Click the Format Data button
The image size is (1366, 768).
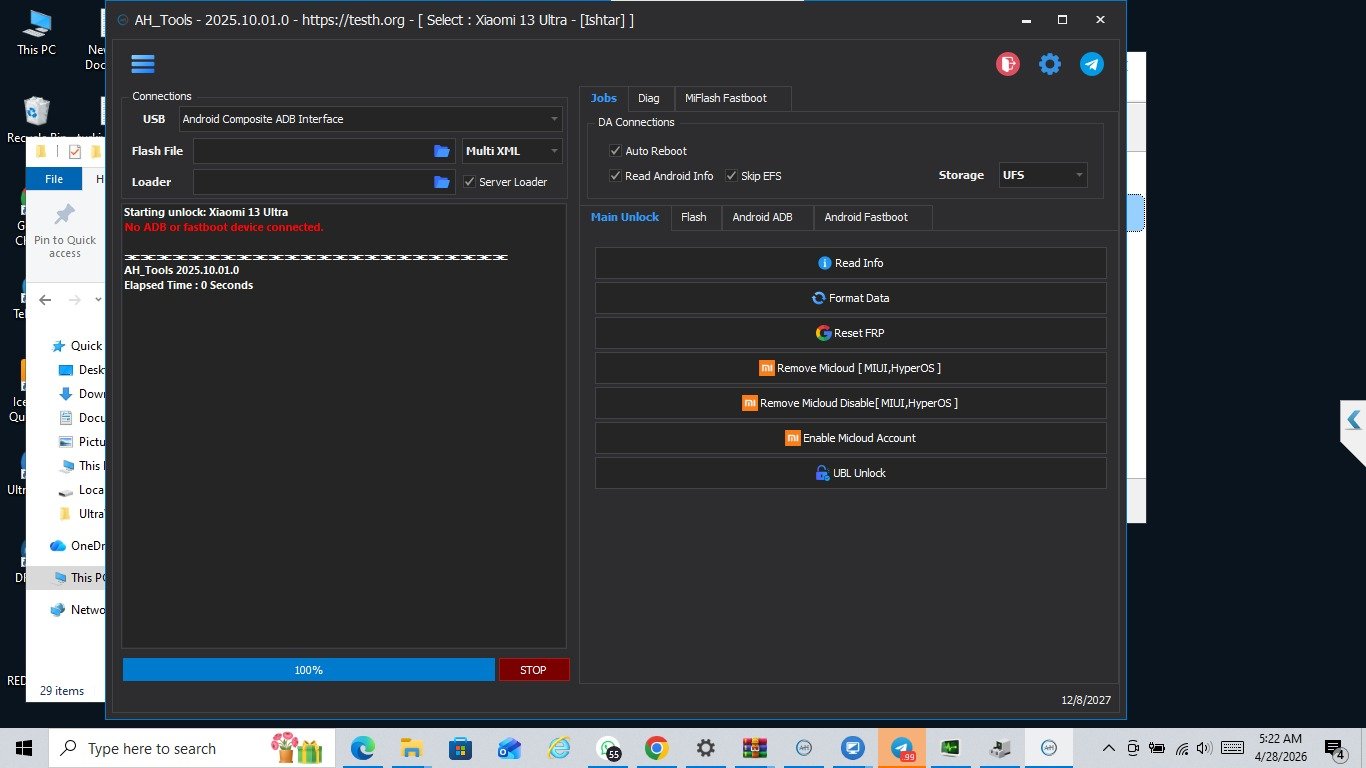[x=851, y=298]
